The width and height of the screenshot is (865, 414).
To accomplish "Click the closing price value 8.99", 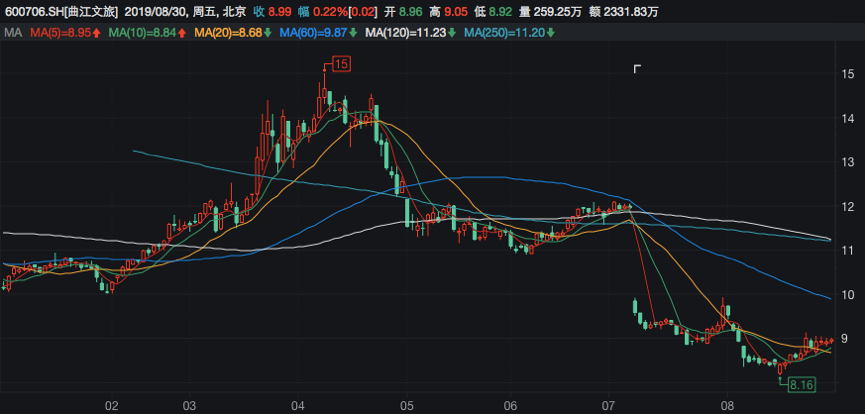I will tap(281, 12).
